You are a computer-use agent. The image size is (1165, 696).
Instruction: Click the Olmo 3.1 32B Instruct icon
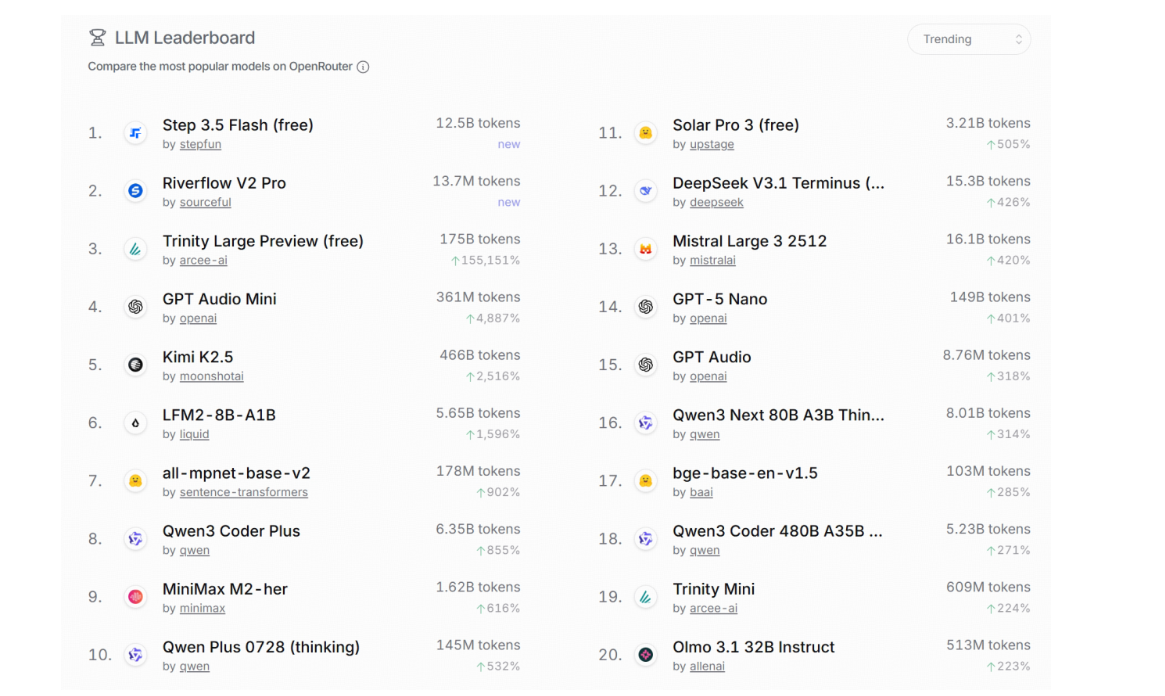645,655
